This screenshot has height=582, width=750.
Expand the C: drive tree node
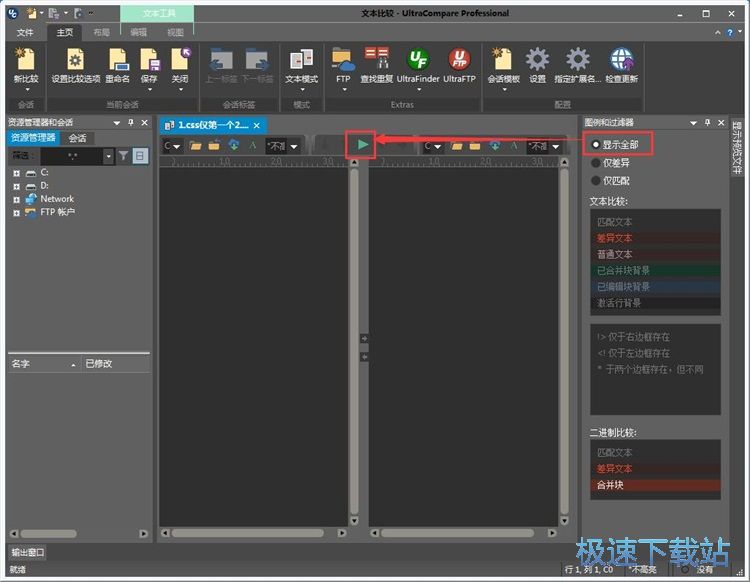(16, 173)
